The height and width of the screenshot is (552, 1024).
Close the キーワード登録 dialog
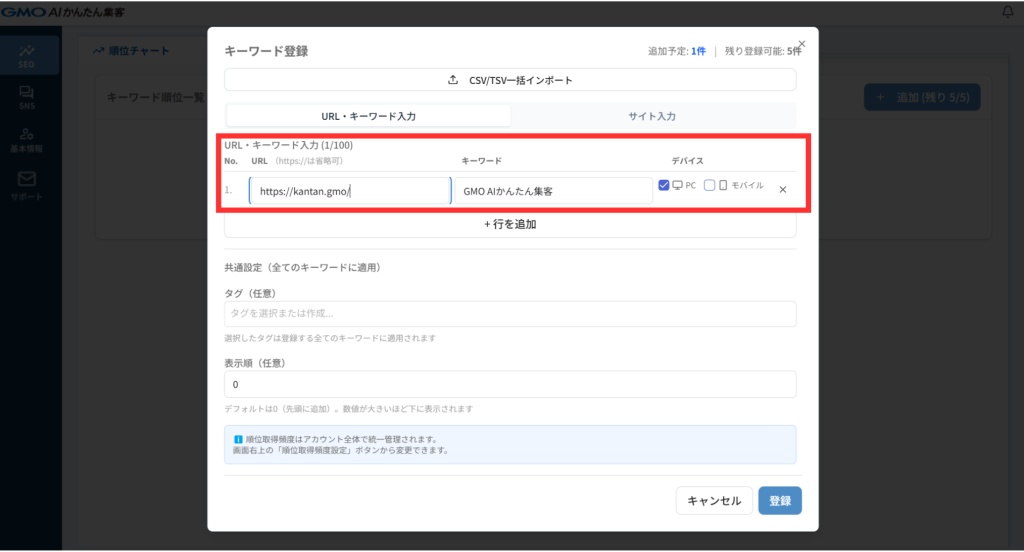point(801,44)
